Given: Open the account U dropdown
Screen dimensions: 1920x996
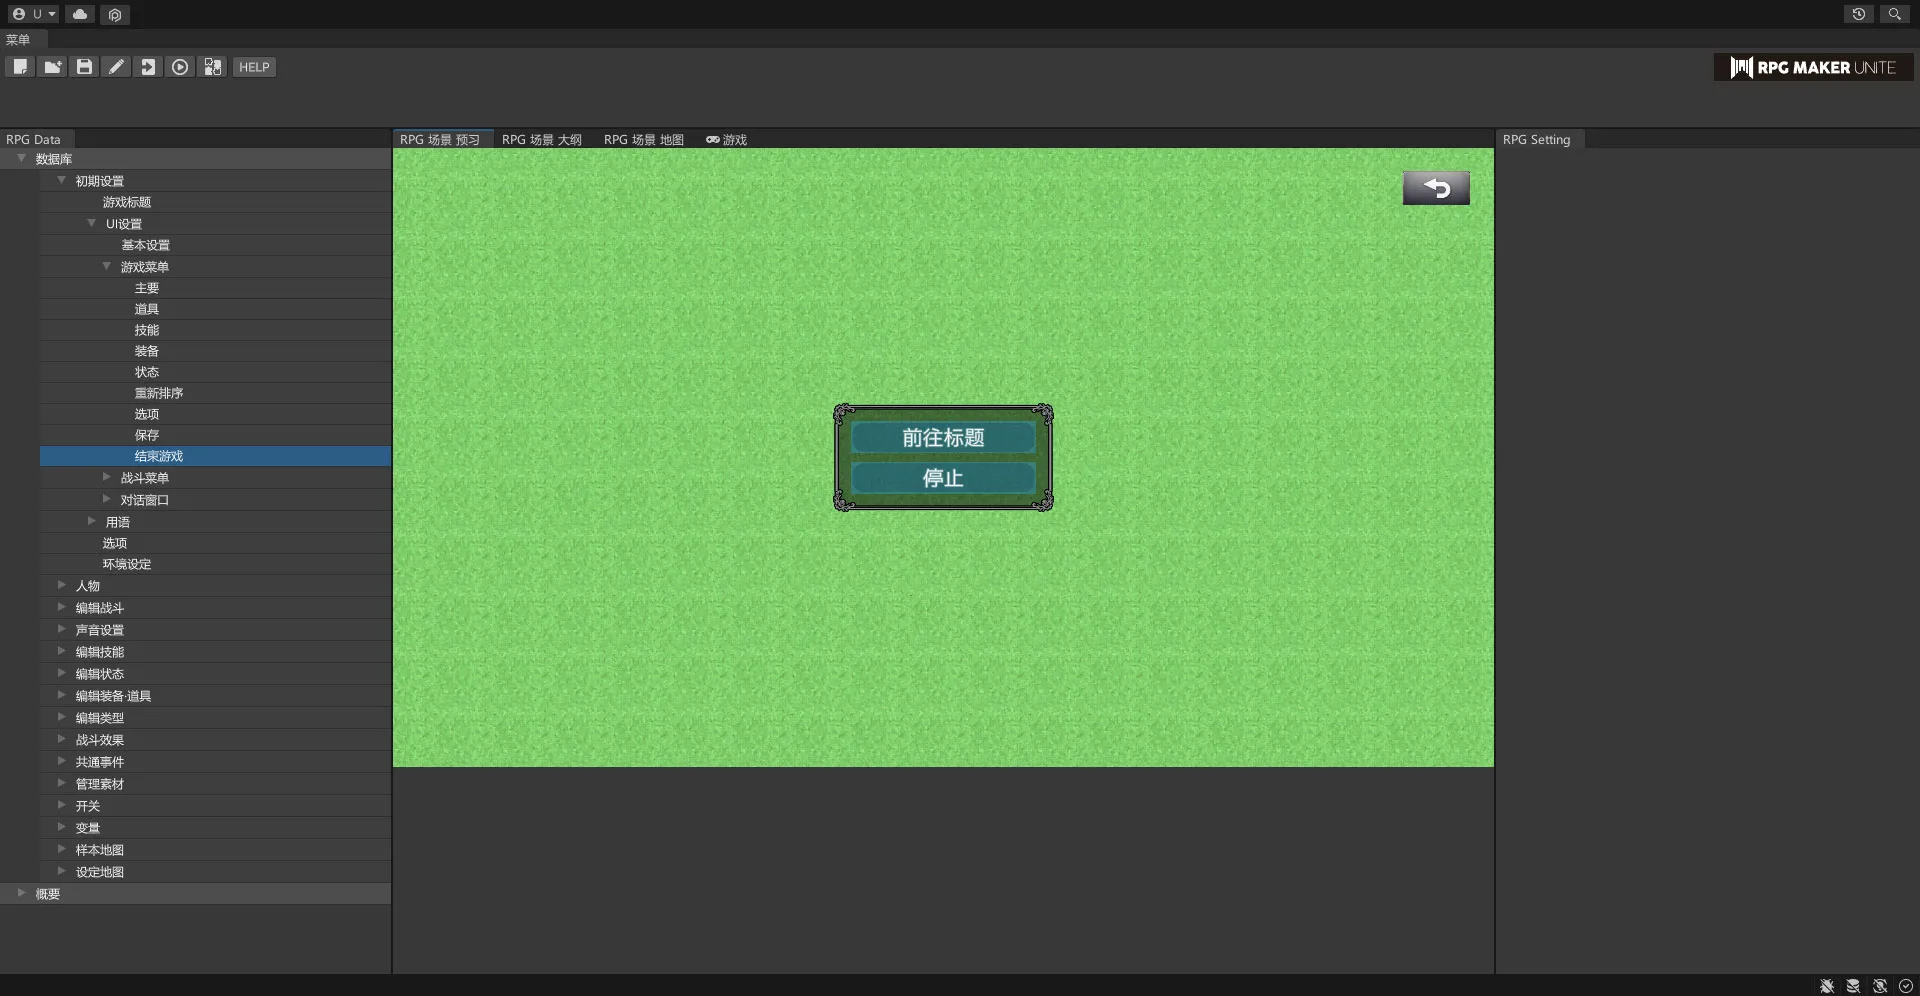Looking at the screenshot, I should click(x=35, y=14).
